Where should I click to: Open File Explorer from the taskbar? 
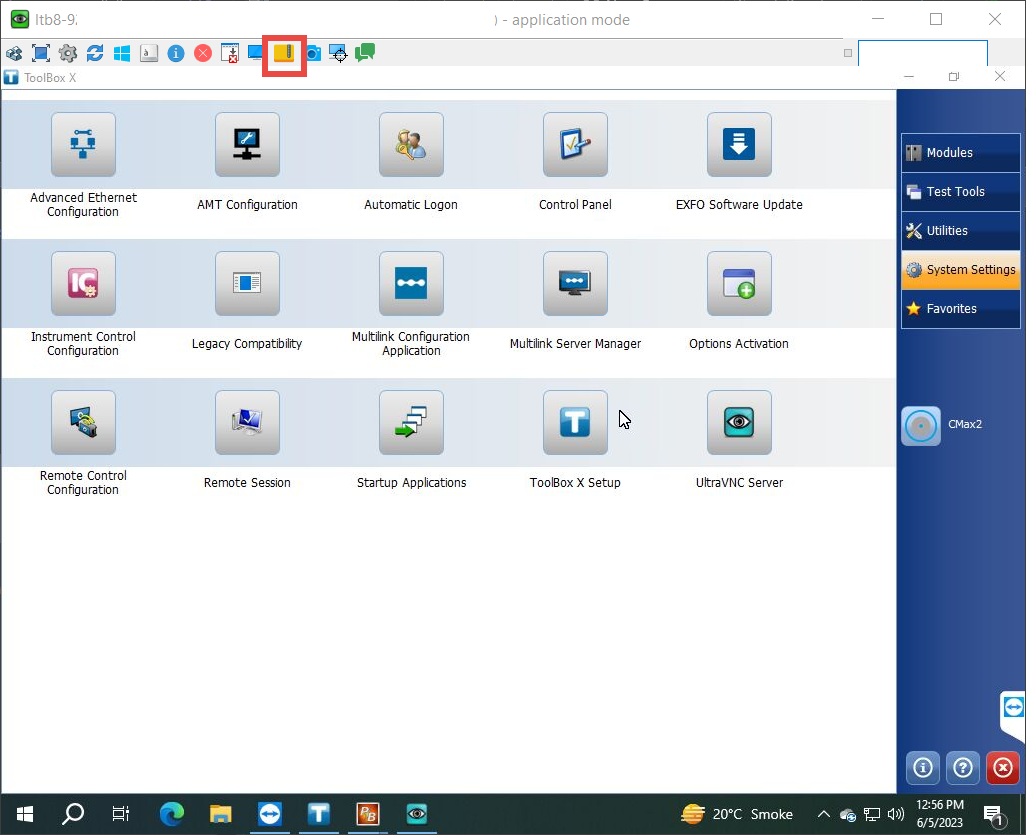point(221,814)
